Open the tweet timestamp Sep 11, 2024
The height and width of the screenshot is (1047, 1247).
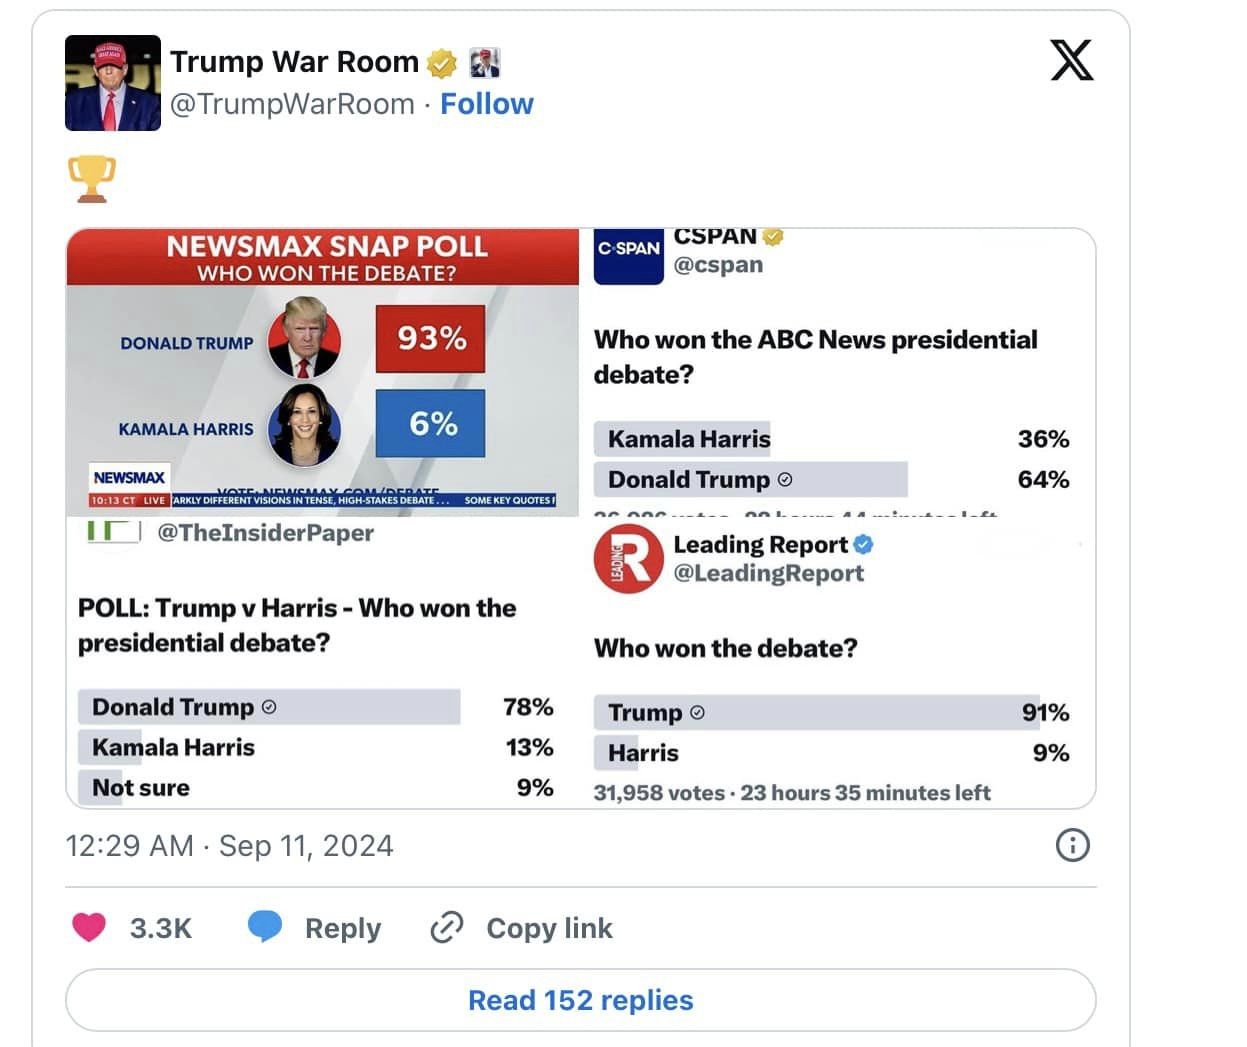pyautogui.click(x=229, y=846)
